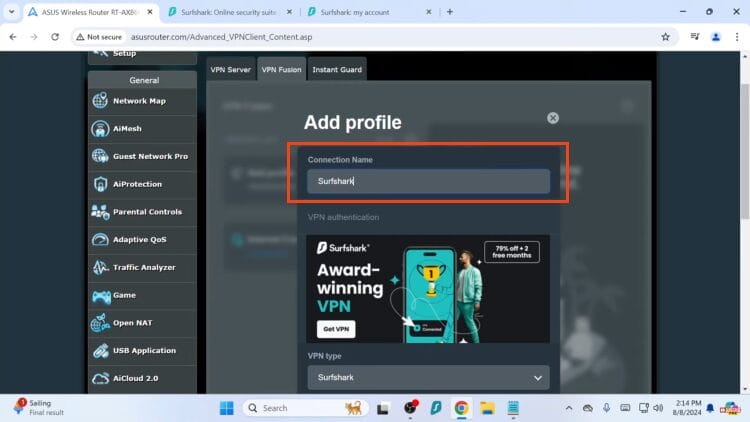
Task: Click taskbar microphone icon
Action: tap(606, 408)
